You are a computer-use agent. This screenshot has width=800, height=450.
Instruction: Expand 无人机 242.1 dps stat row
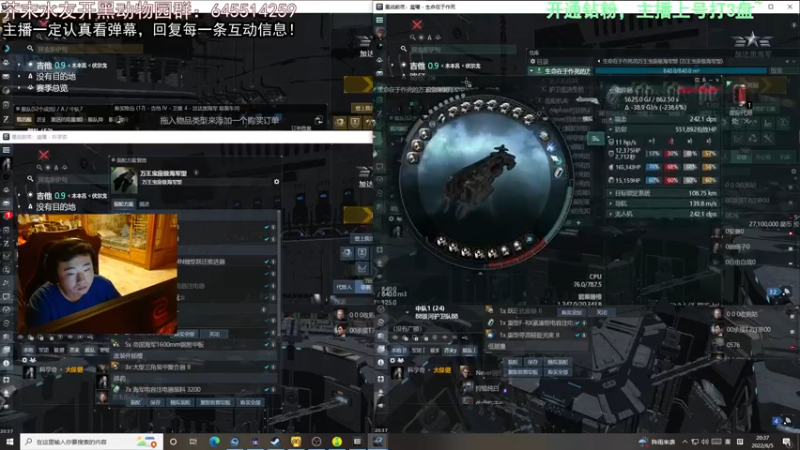[x=664, y=214]
